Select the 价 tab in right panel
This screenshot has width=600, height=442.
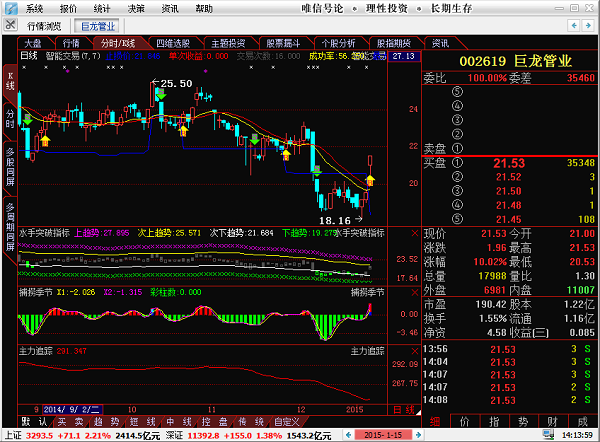click(465, 422)
